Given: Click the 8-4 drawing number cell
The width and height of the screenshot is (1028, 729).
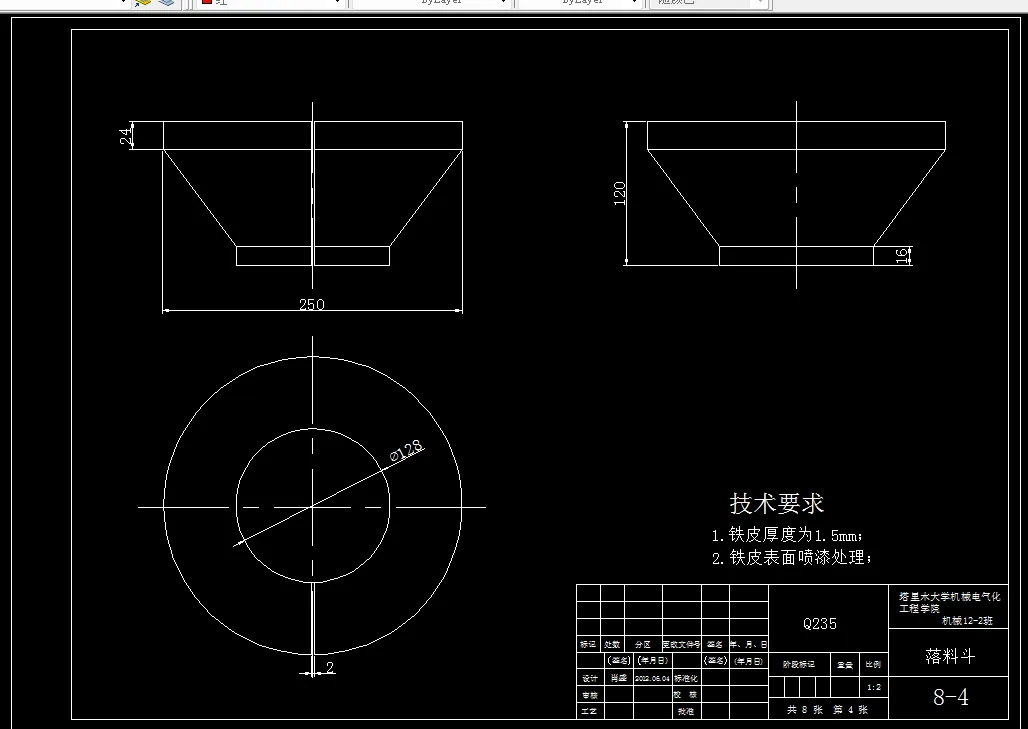Looking at the screenshot, I should (x=951, y=697).
